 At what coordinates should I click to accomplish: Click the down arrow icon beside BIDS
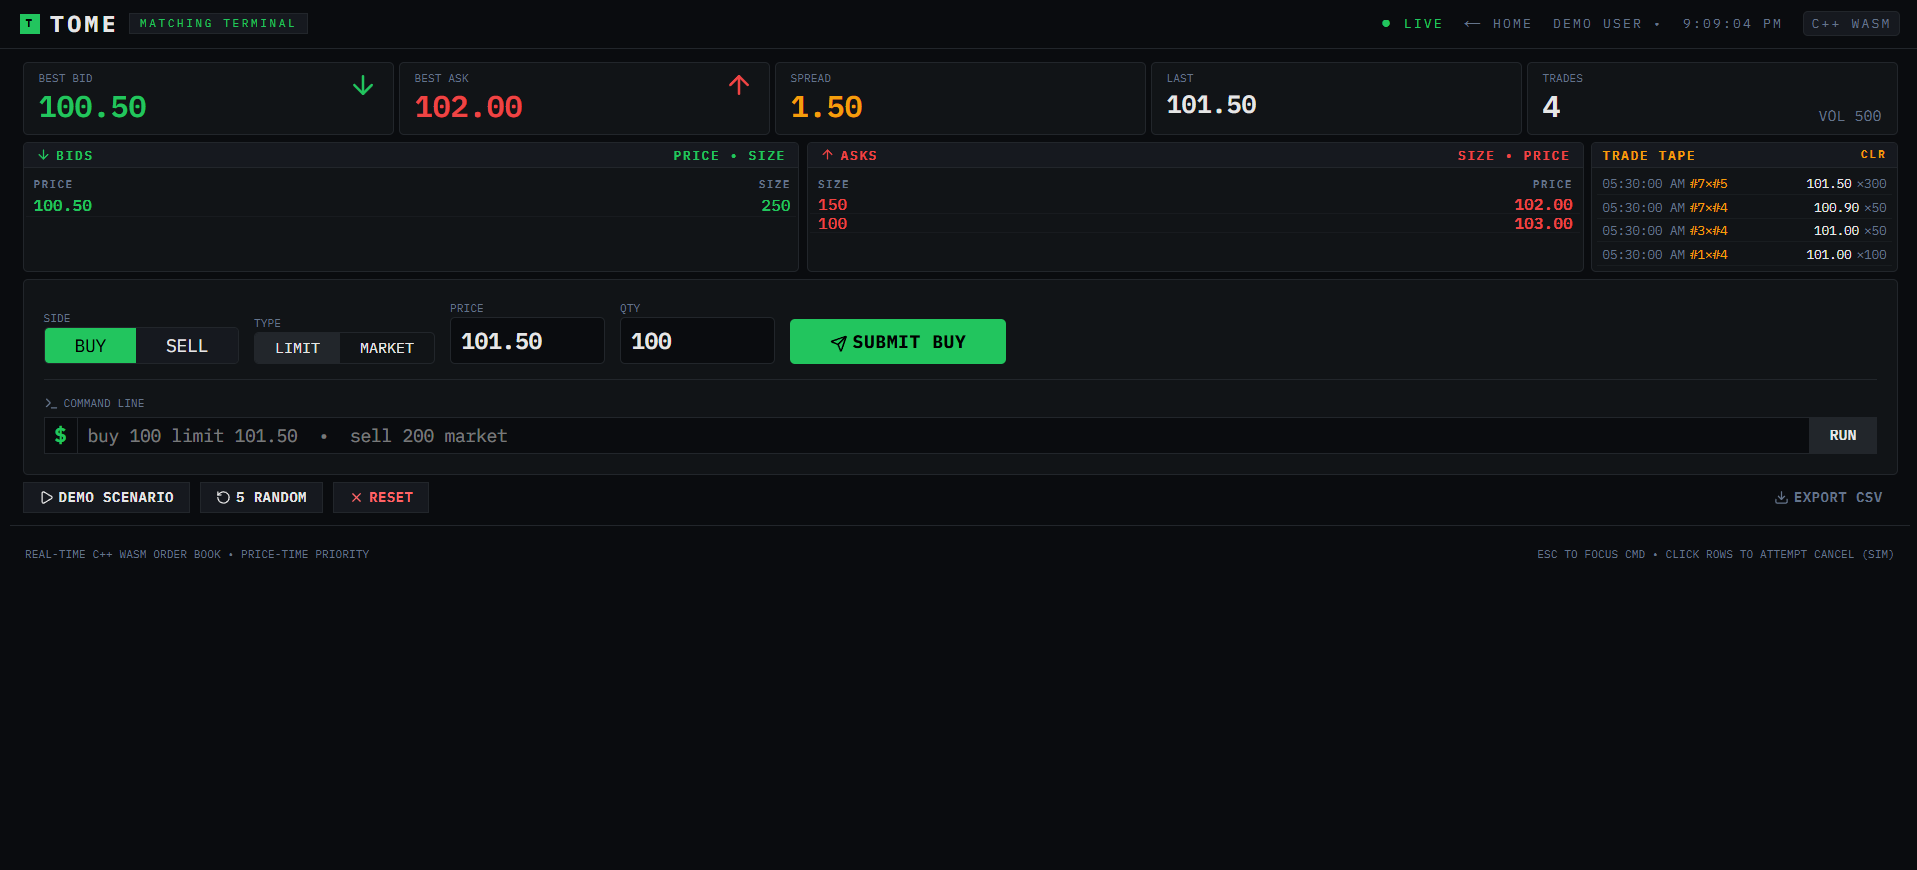tap(43, 155)
